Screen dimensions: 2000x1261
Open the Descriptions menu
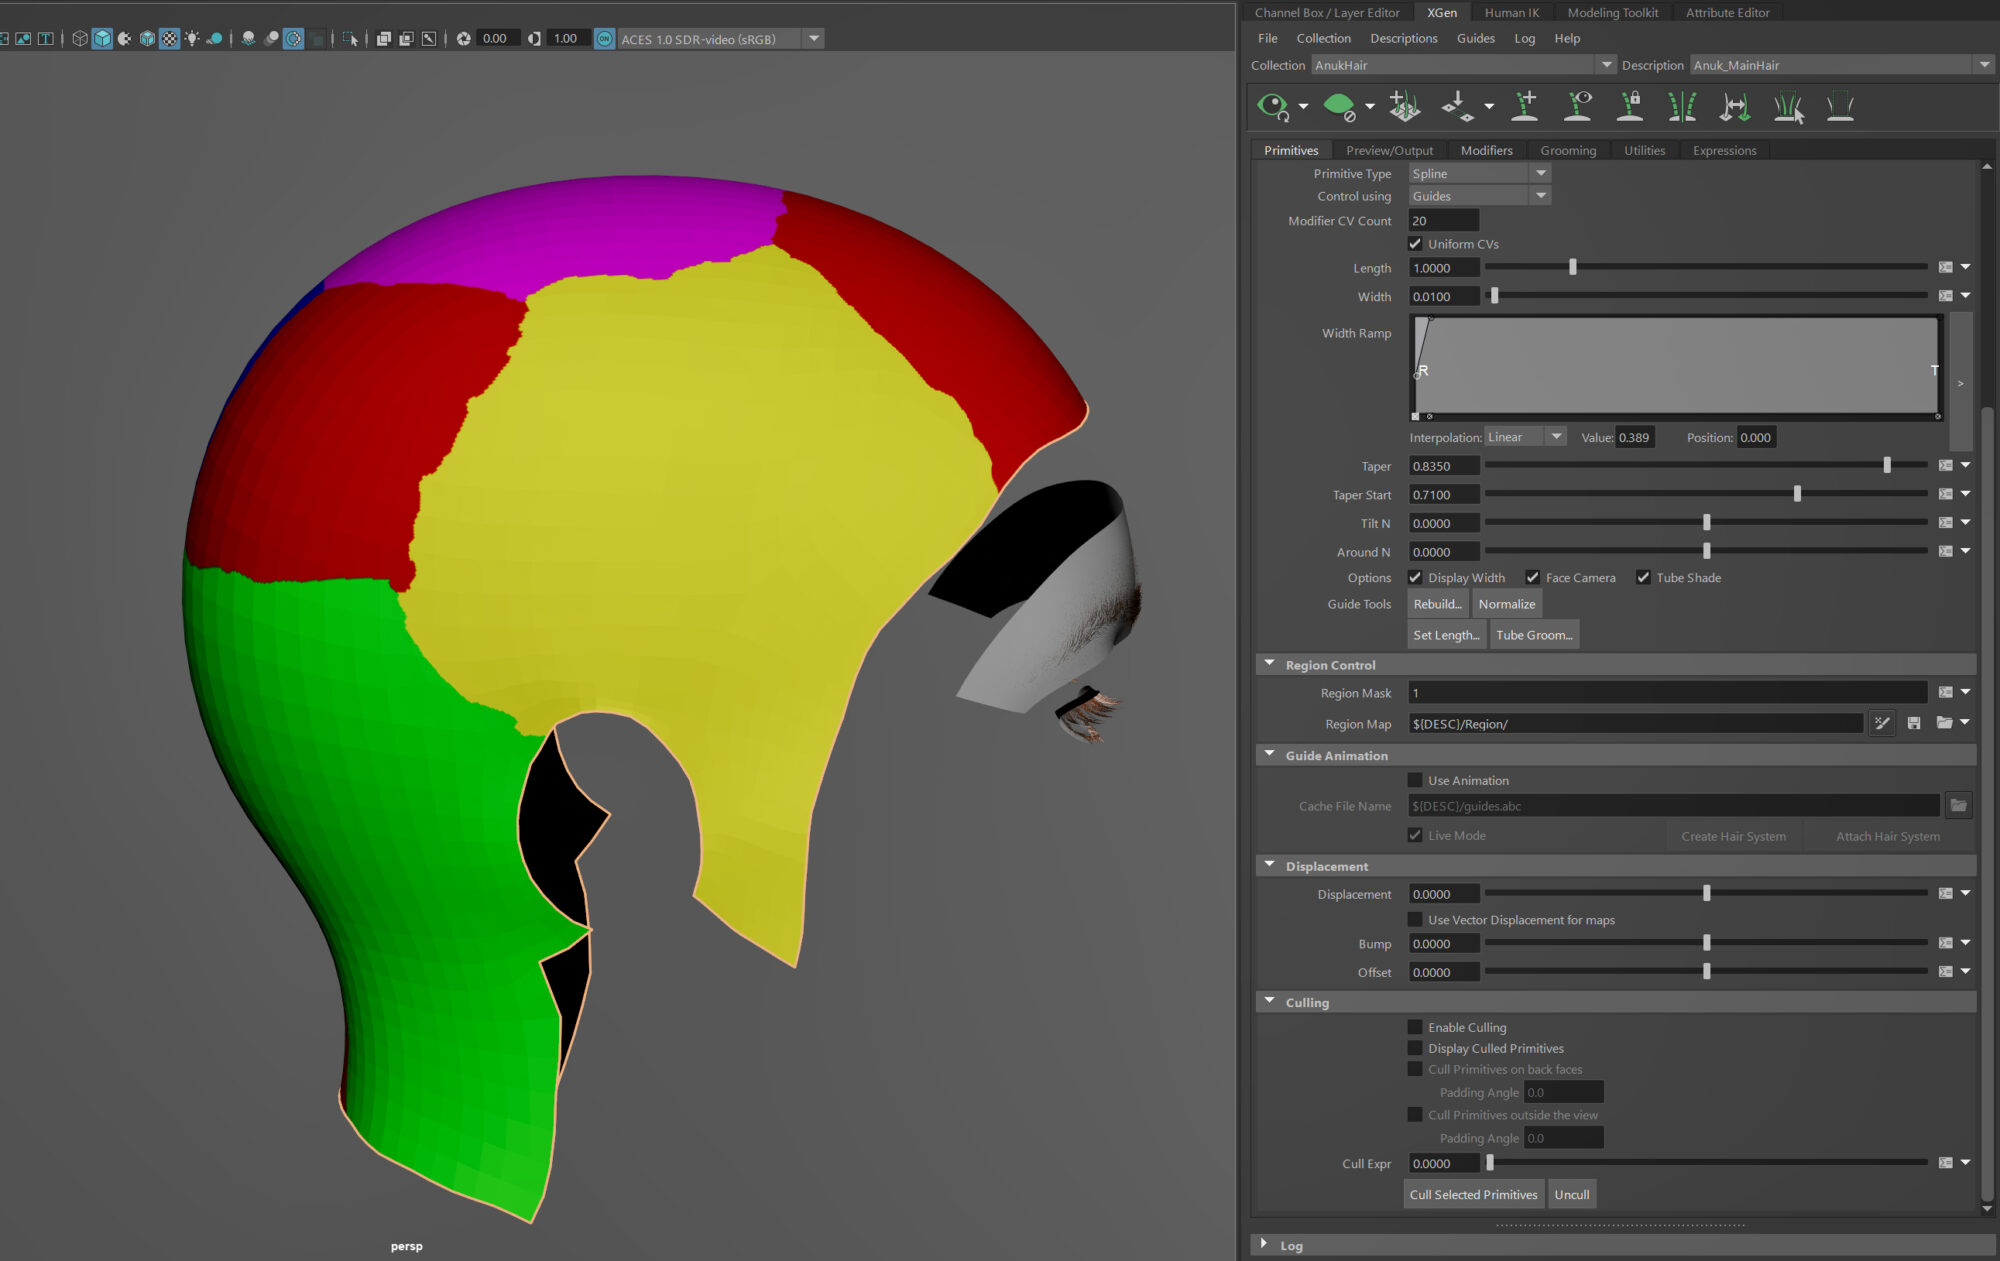pos(1403,38)
